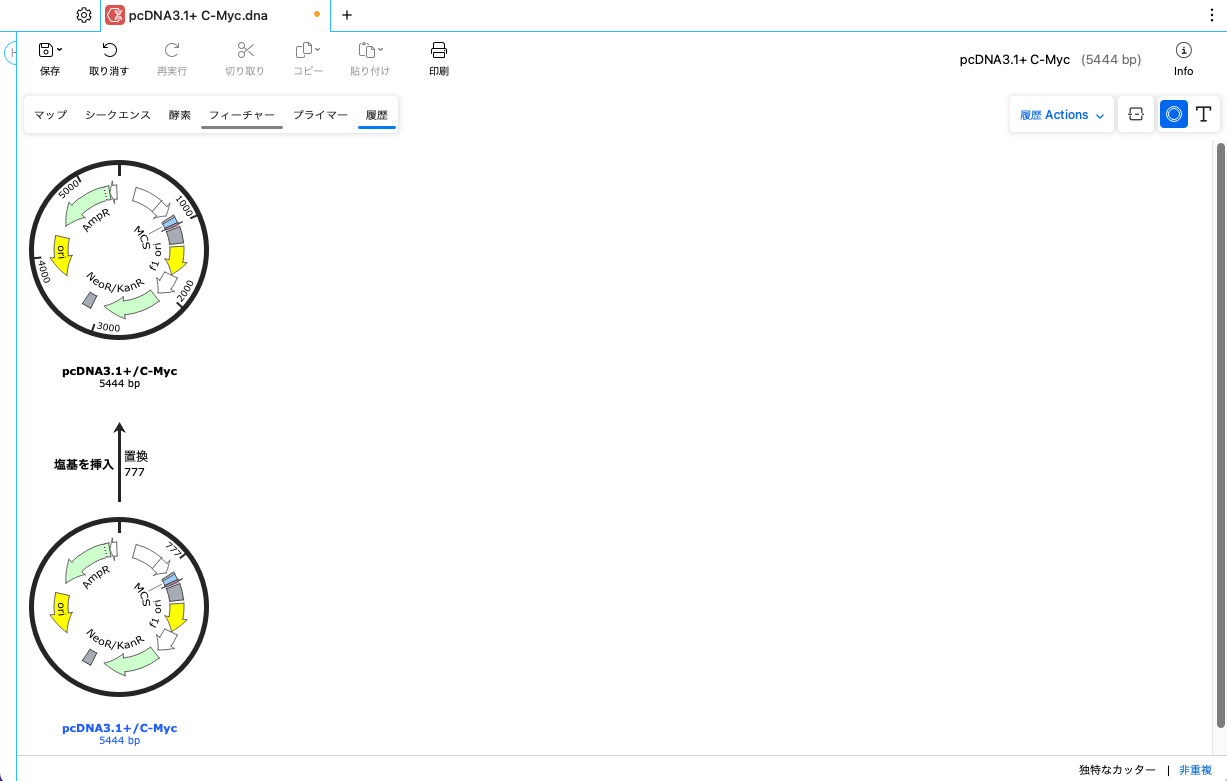Click the blue pcDNA3.1+/C-Myc ancestor name

click(x=119, y=728)
